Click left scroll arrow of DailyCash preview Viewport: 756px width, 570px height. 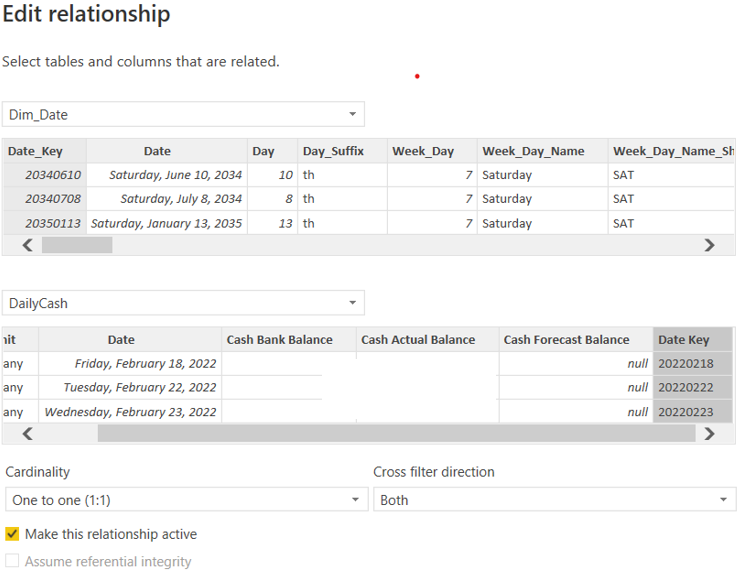pos(27,434)
